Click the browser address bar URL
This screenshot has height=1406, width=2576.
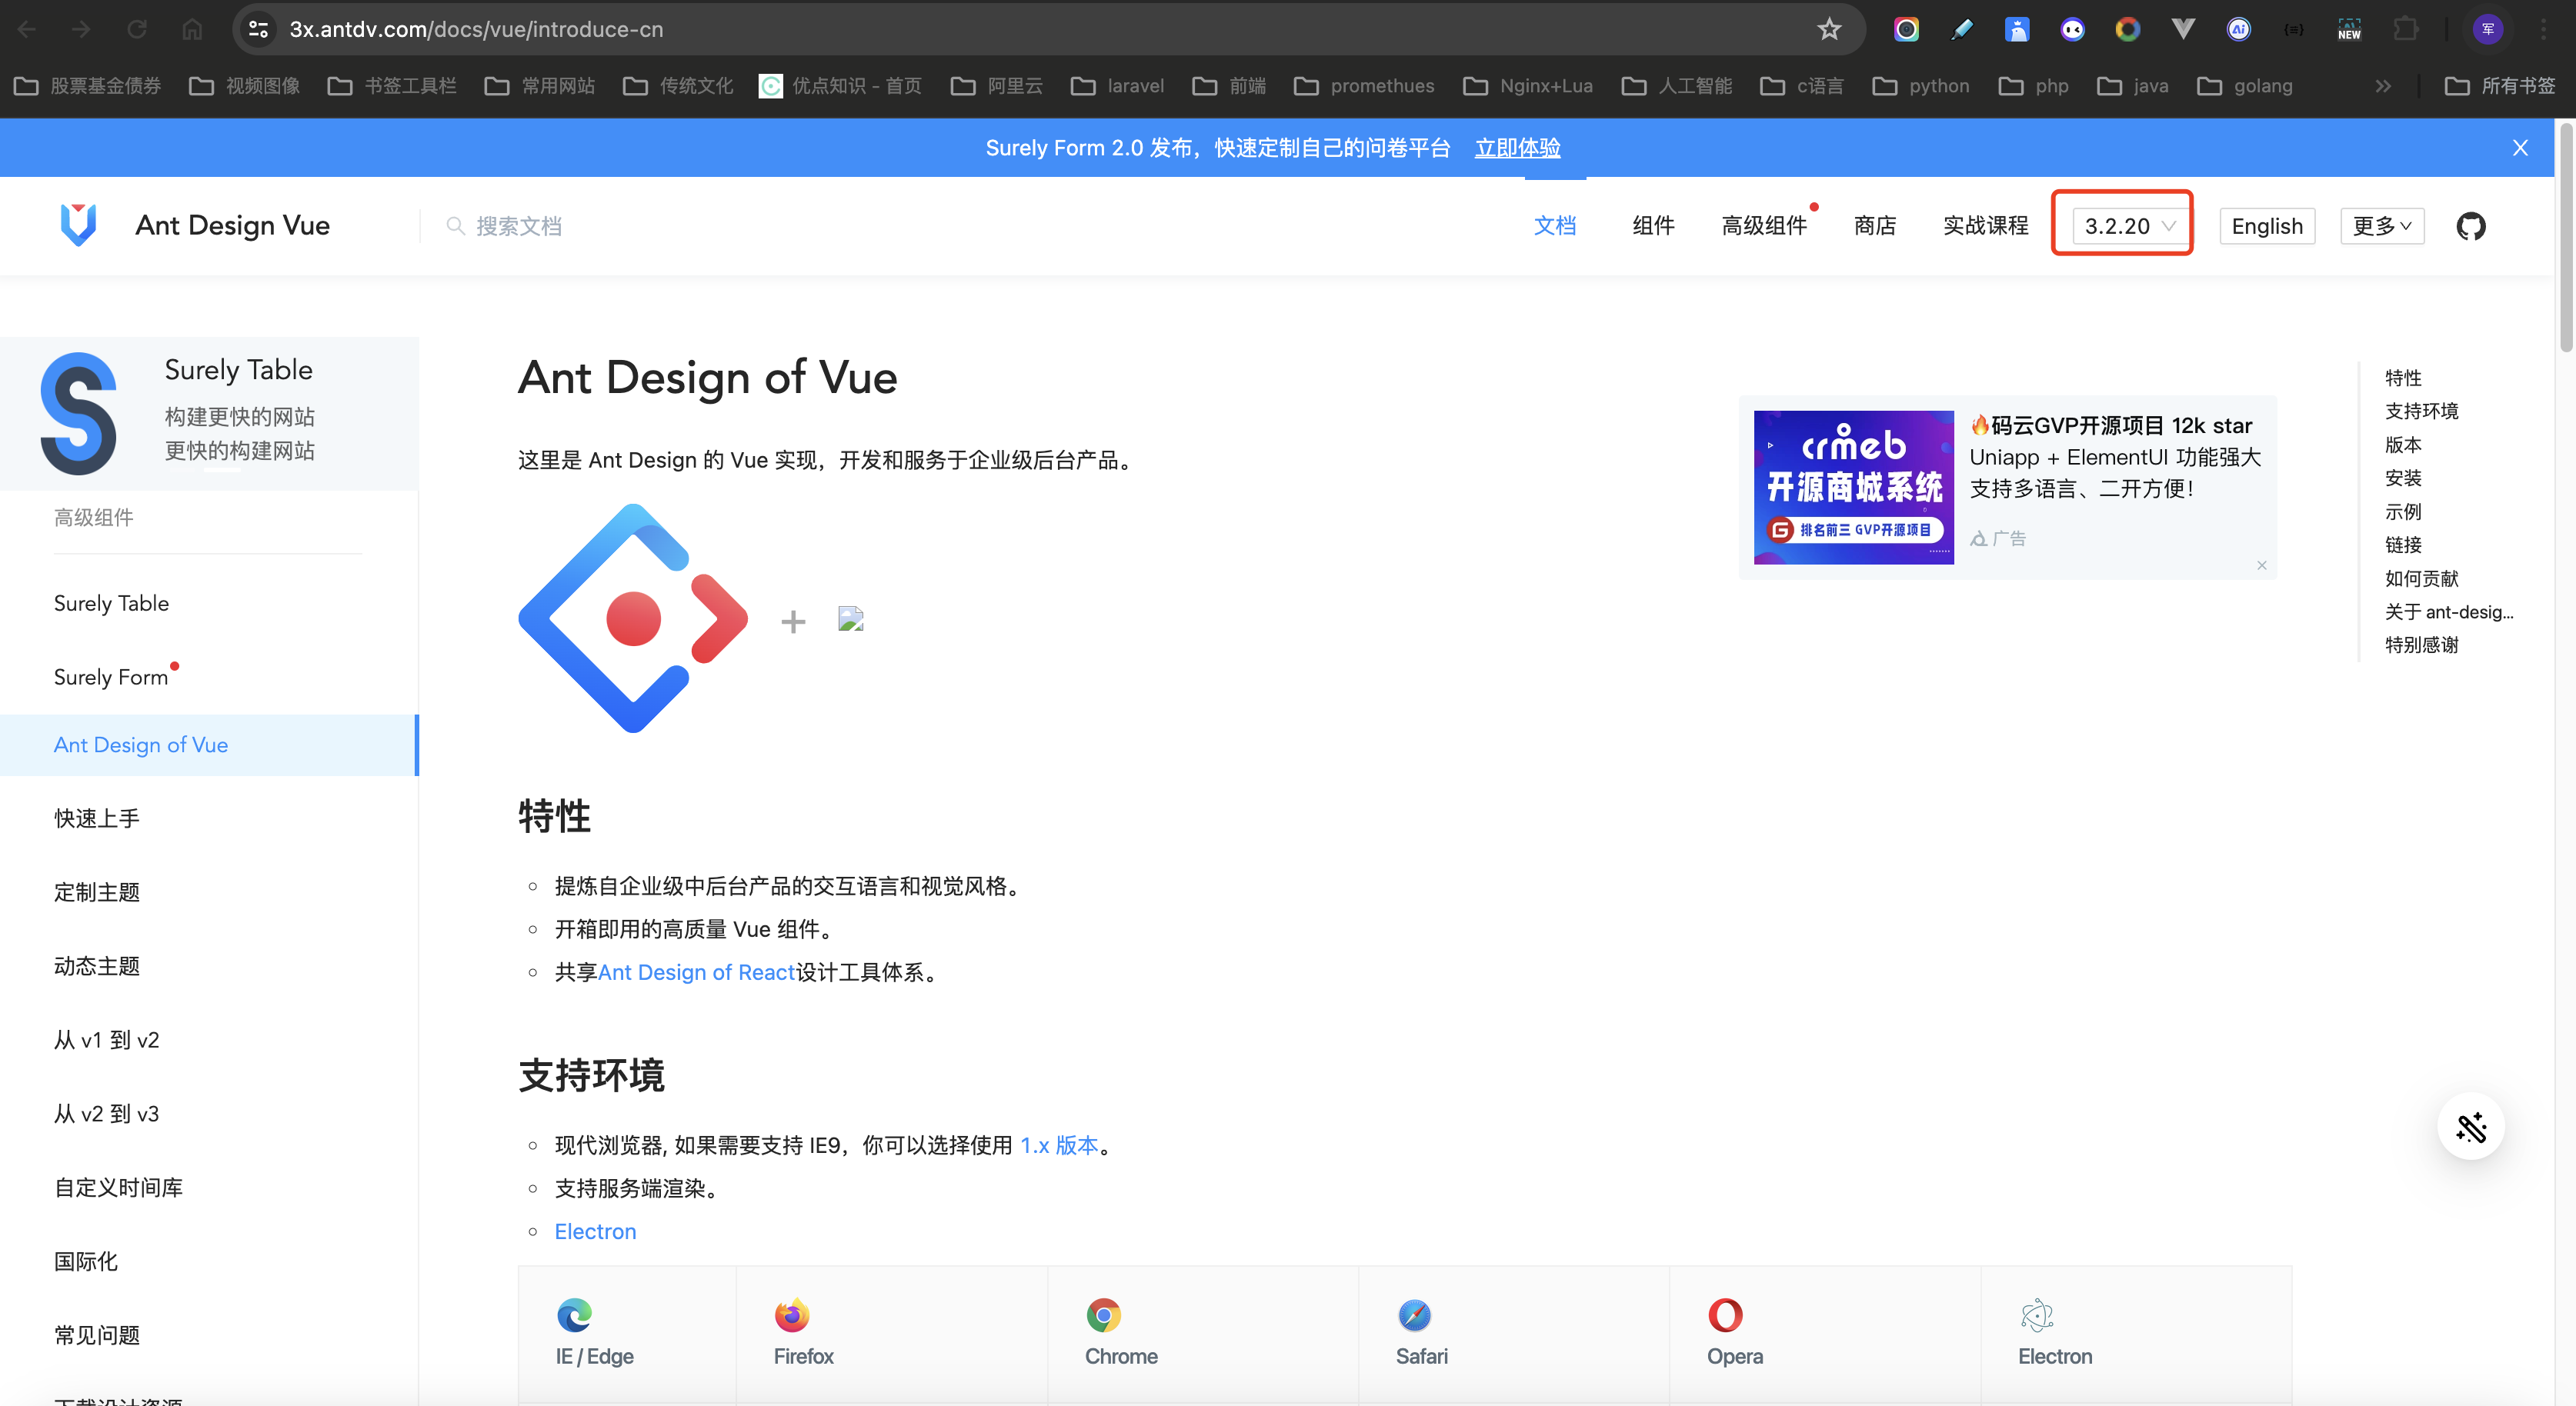pos(476,29)
